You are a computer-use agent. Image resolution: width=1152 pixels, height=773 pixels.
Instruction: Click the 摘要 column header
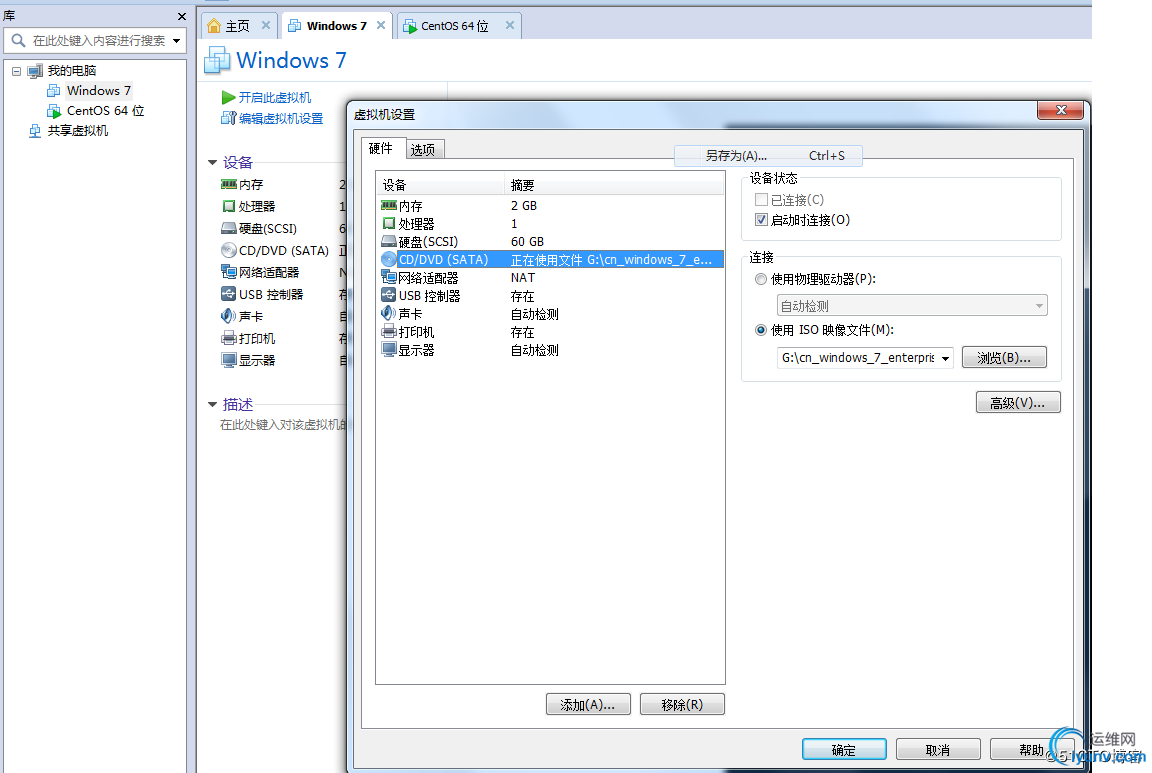[614, 185]
